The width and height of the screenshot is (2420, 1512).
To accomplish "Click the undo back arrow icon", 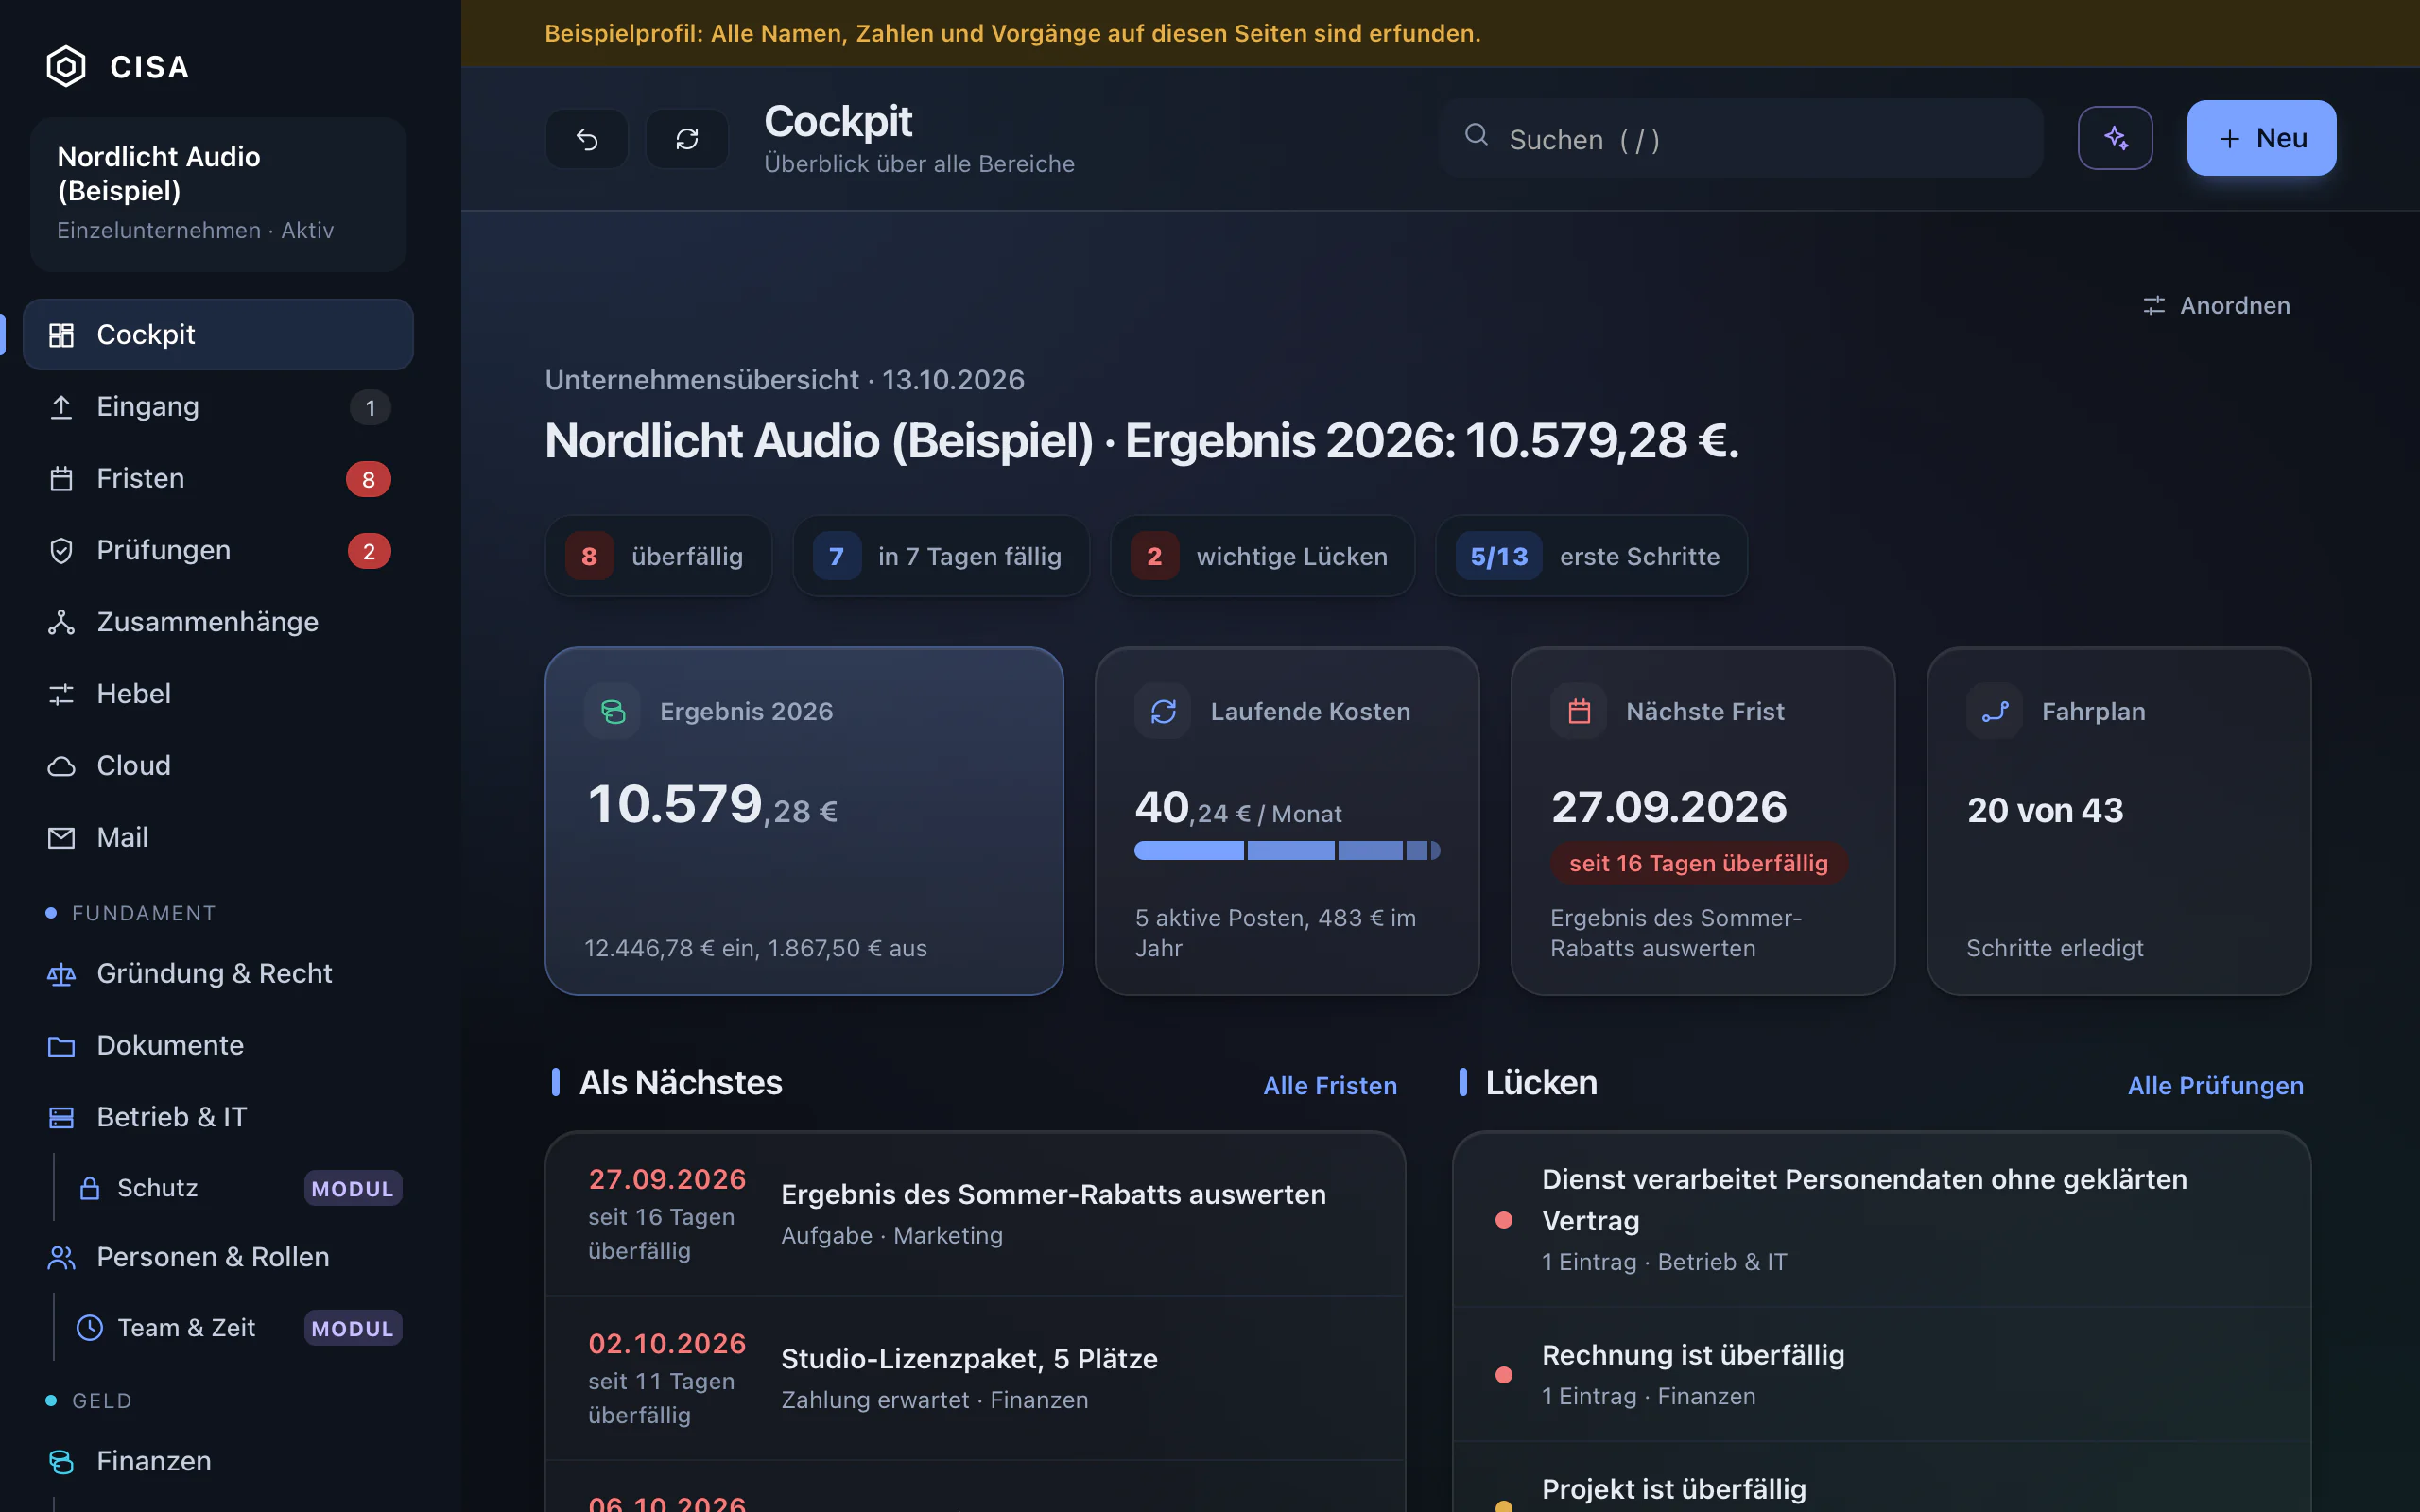I will 587,139.
